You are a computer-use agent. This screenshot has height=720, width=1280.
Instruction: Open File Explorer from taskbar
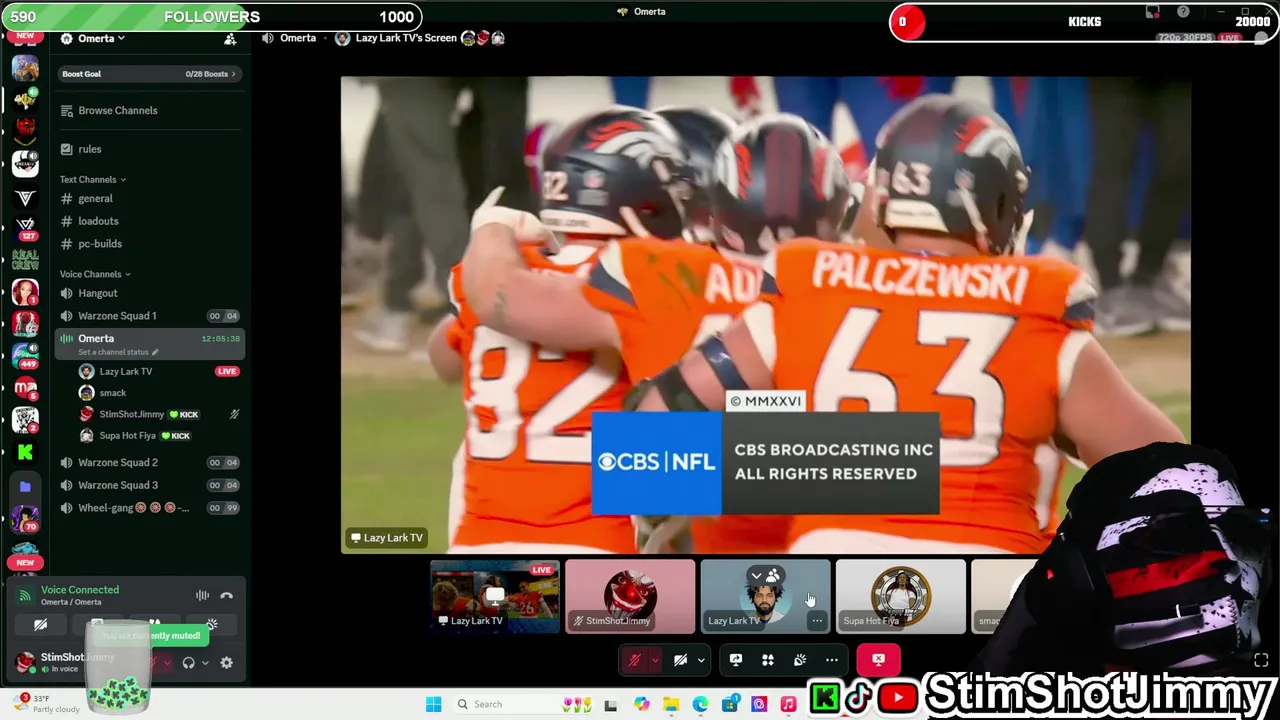point(671,704)
